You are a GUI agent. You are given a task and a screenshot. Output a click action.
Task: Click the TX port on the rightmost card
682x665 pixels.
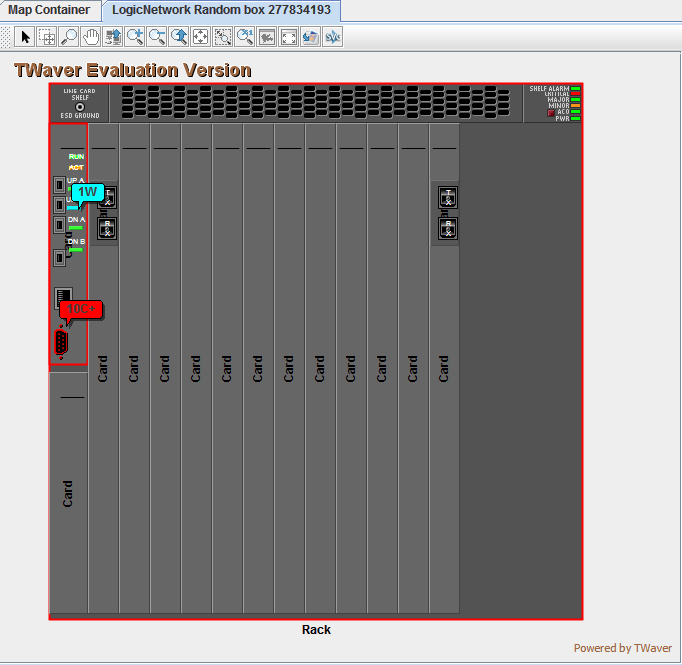tap(448, 197)
